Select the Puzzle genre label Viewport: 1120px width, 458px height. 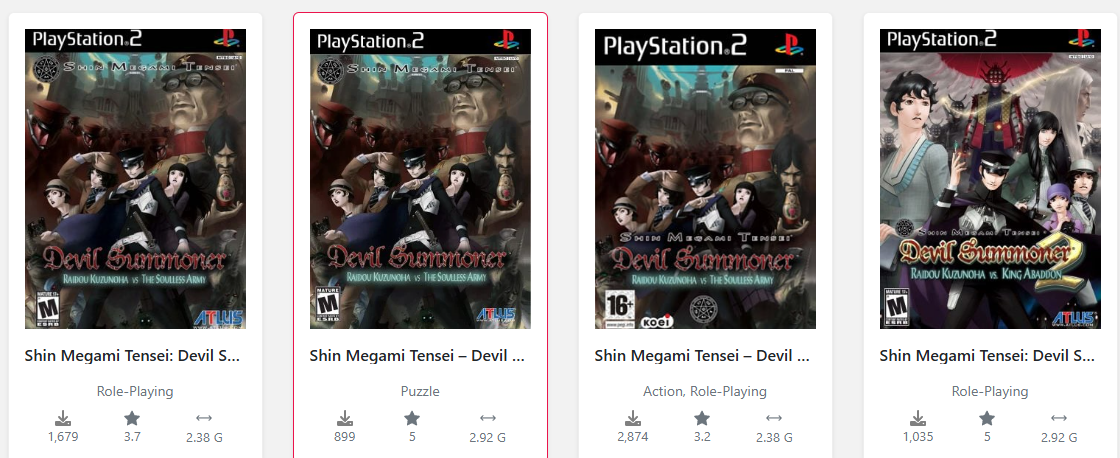click(420, 392)
